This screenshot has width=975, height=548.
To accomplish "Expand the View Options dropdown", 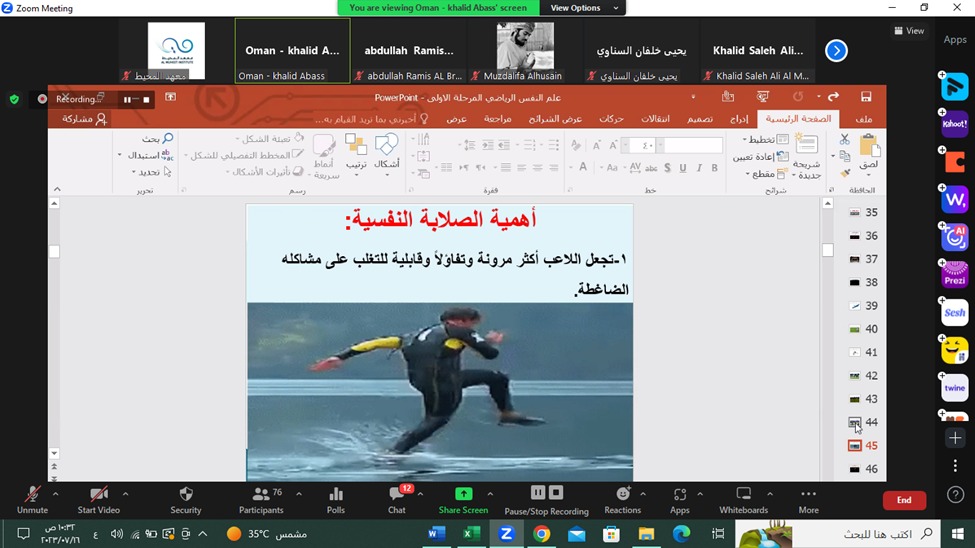I will click(585, 8).
